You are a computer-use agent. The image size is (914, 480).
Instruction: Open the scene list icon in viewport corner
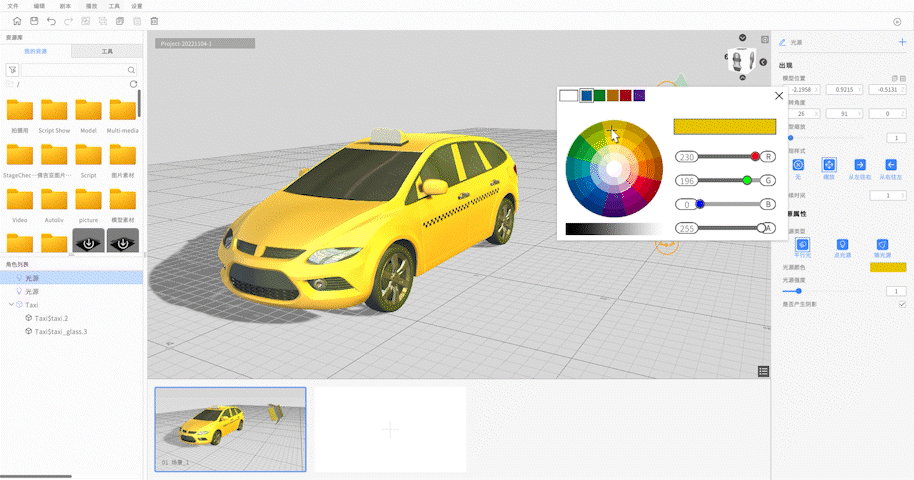[x=764, y=371]
